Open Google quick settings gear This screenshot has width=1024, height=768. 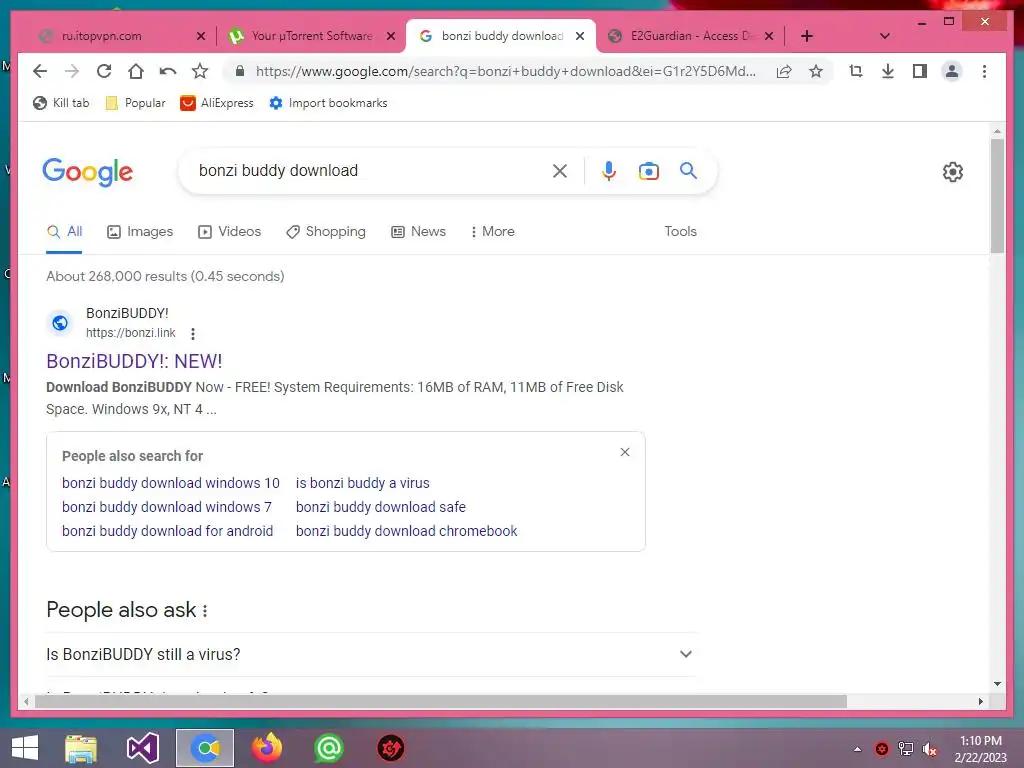(x=953, y=172)
